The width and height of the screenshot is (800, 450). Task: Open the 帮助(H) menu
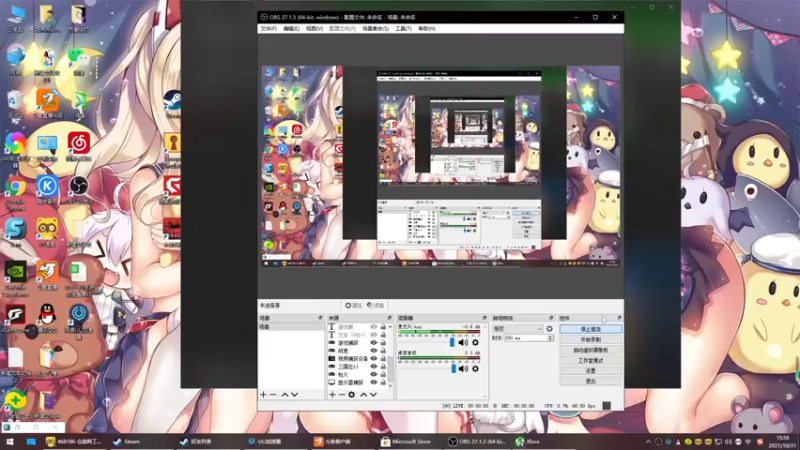427,29
